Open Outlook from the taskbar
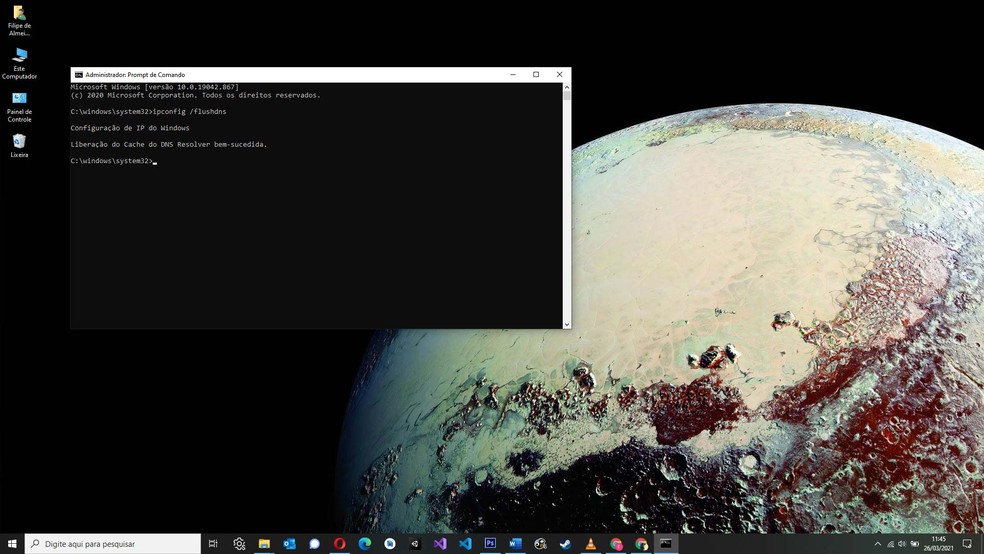 pos(289,543)
